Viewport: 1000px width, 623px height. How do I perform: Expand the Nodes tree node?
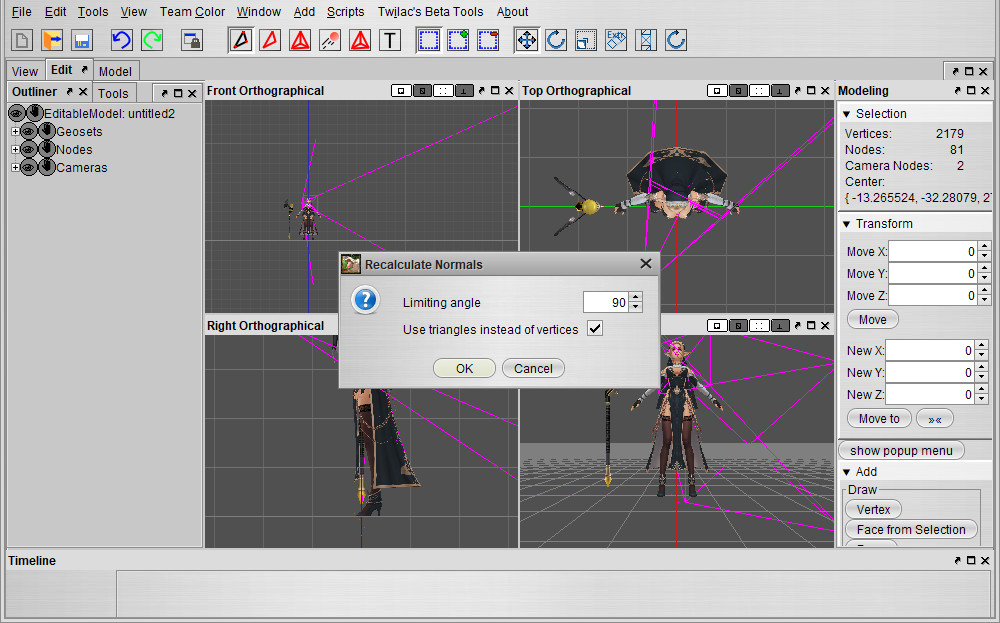click(x=15, y=150)
